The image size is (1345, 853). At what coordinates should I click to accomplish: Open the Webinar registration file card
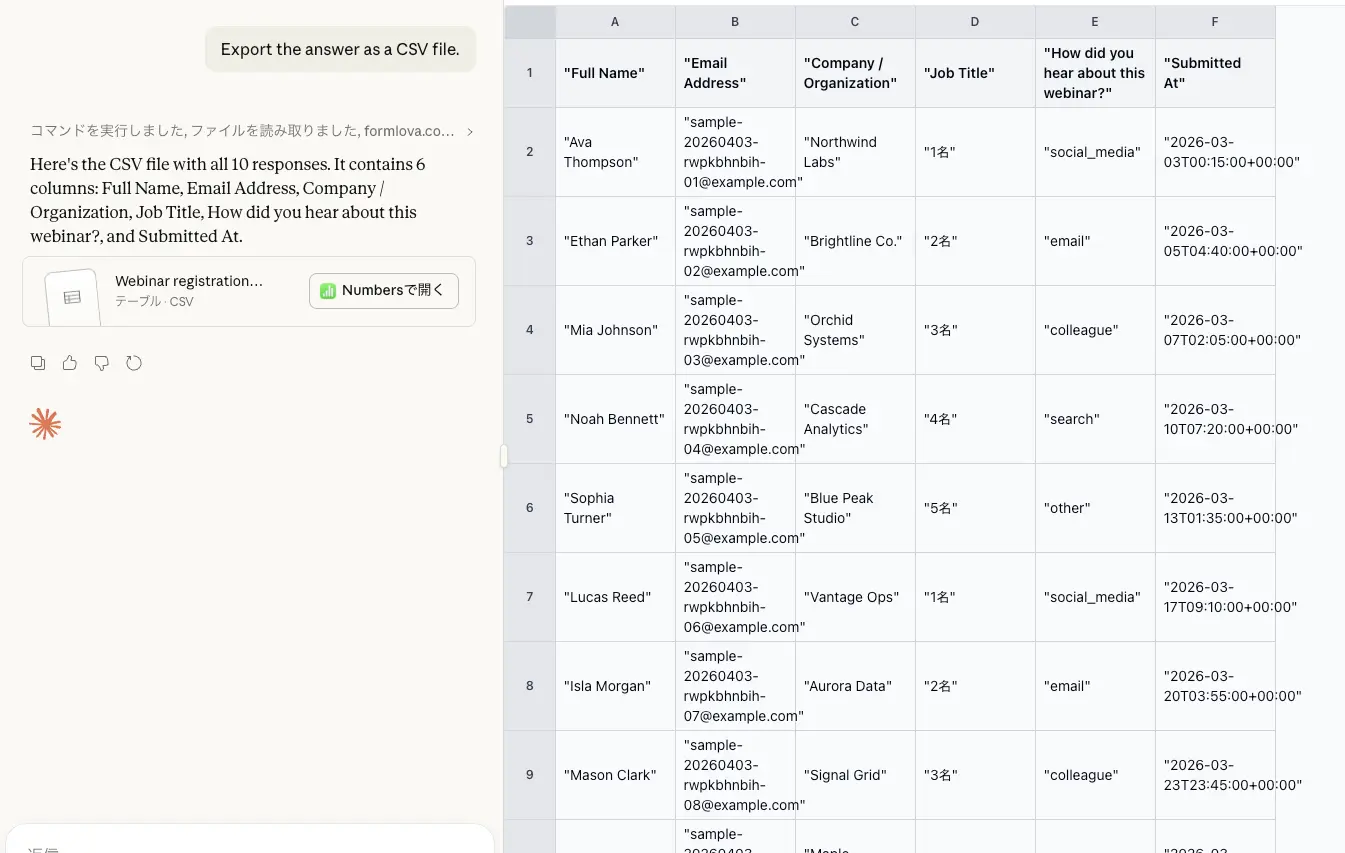[188, 291]
